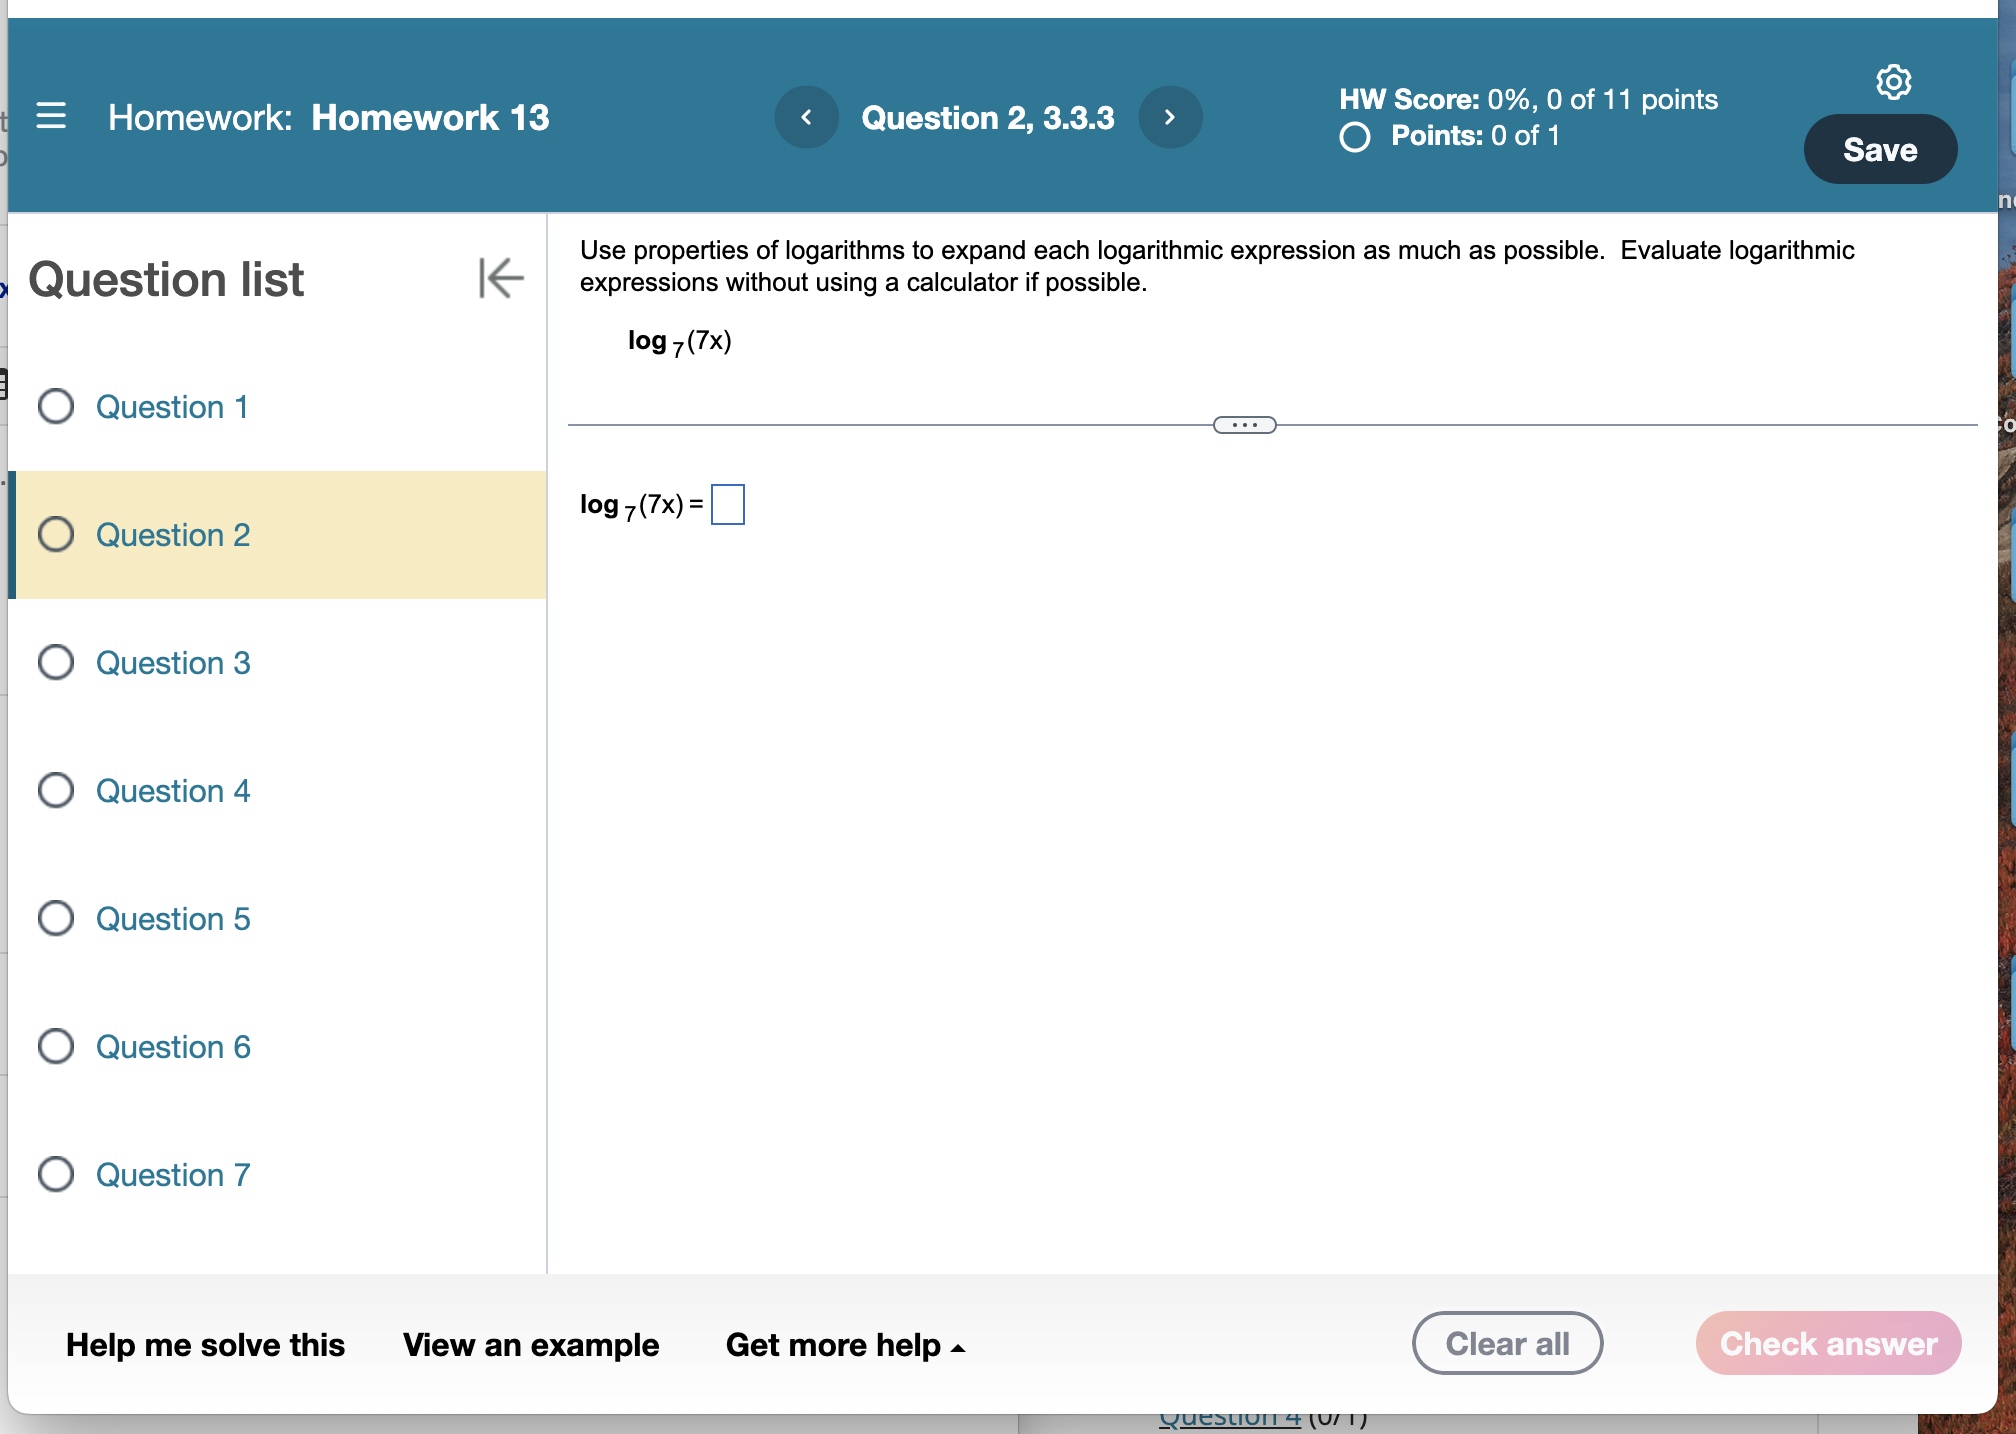The height and width of the screenshot is (1434, 2016).
Task: Open the settings gear icon
Action: pyautogui.click(x=1893, y=81)
